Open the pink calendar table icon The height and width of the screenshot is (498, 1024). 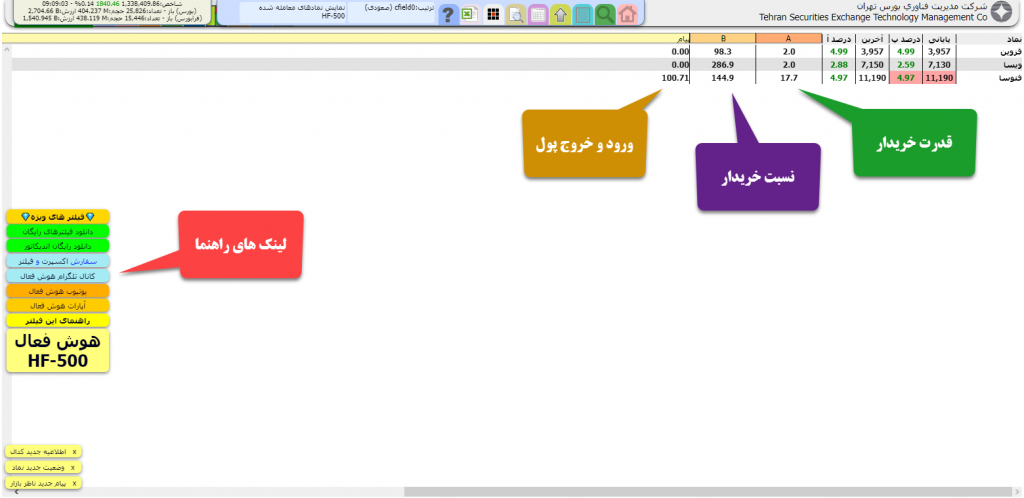pyautogui.click(x=538, y=14)
